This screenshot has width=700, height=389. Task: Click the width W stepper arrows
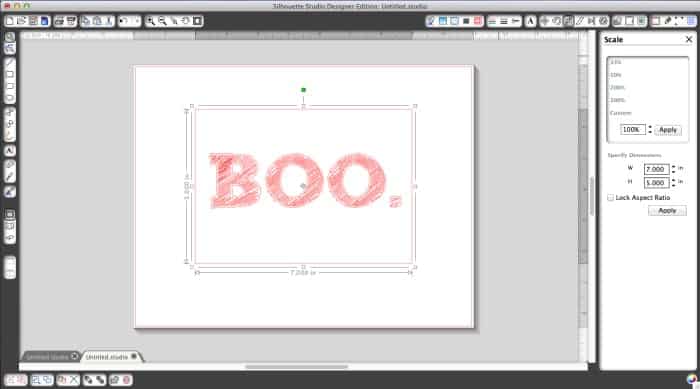pyautogui.click(x=673, y=169)
